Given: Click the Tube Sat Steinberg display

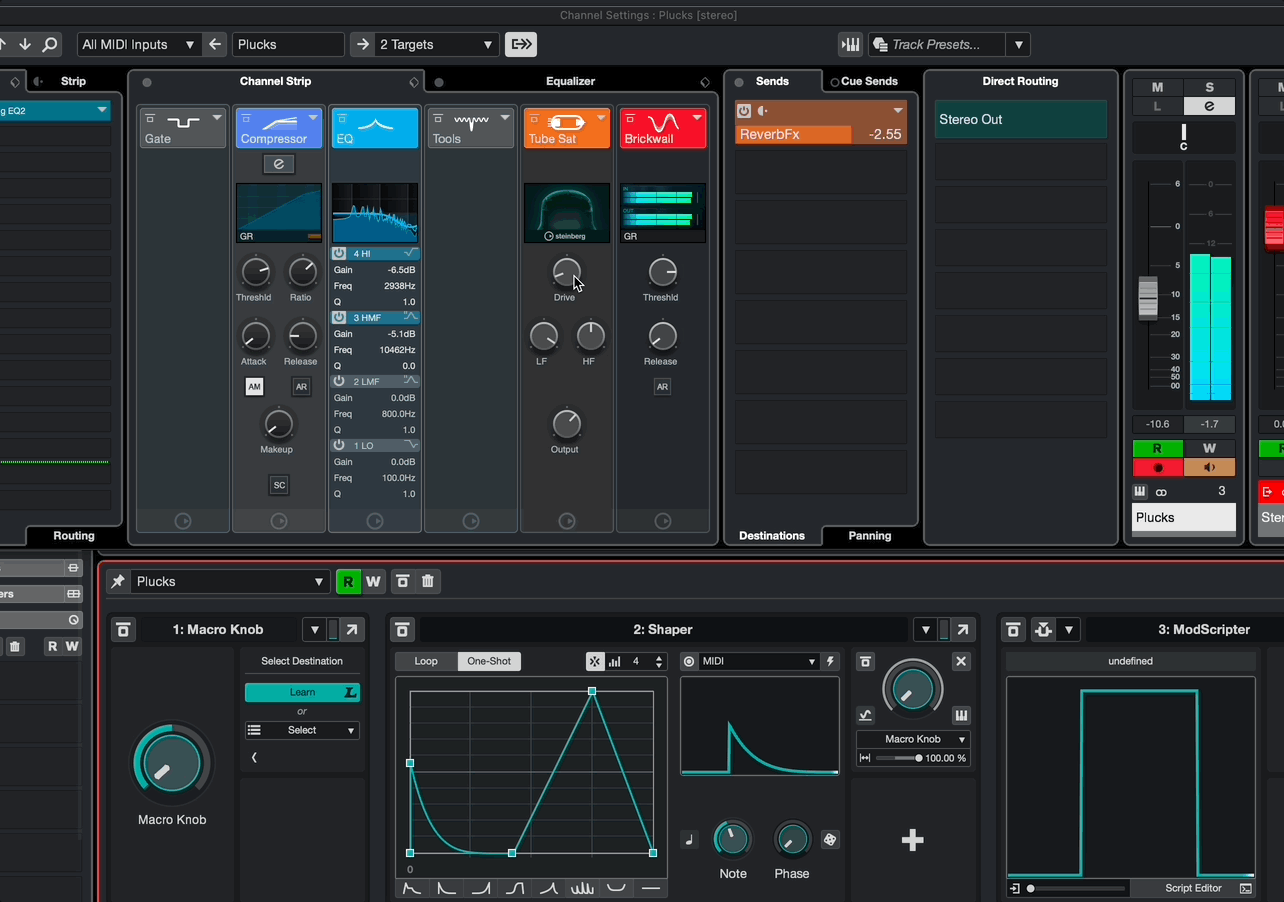Looking at the screenshot, I should pos(567,213).
